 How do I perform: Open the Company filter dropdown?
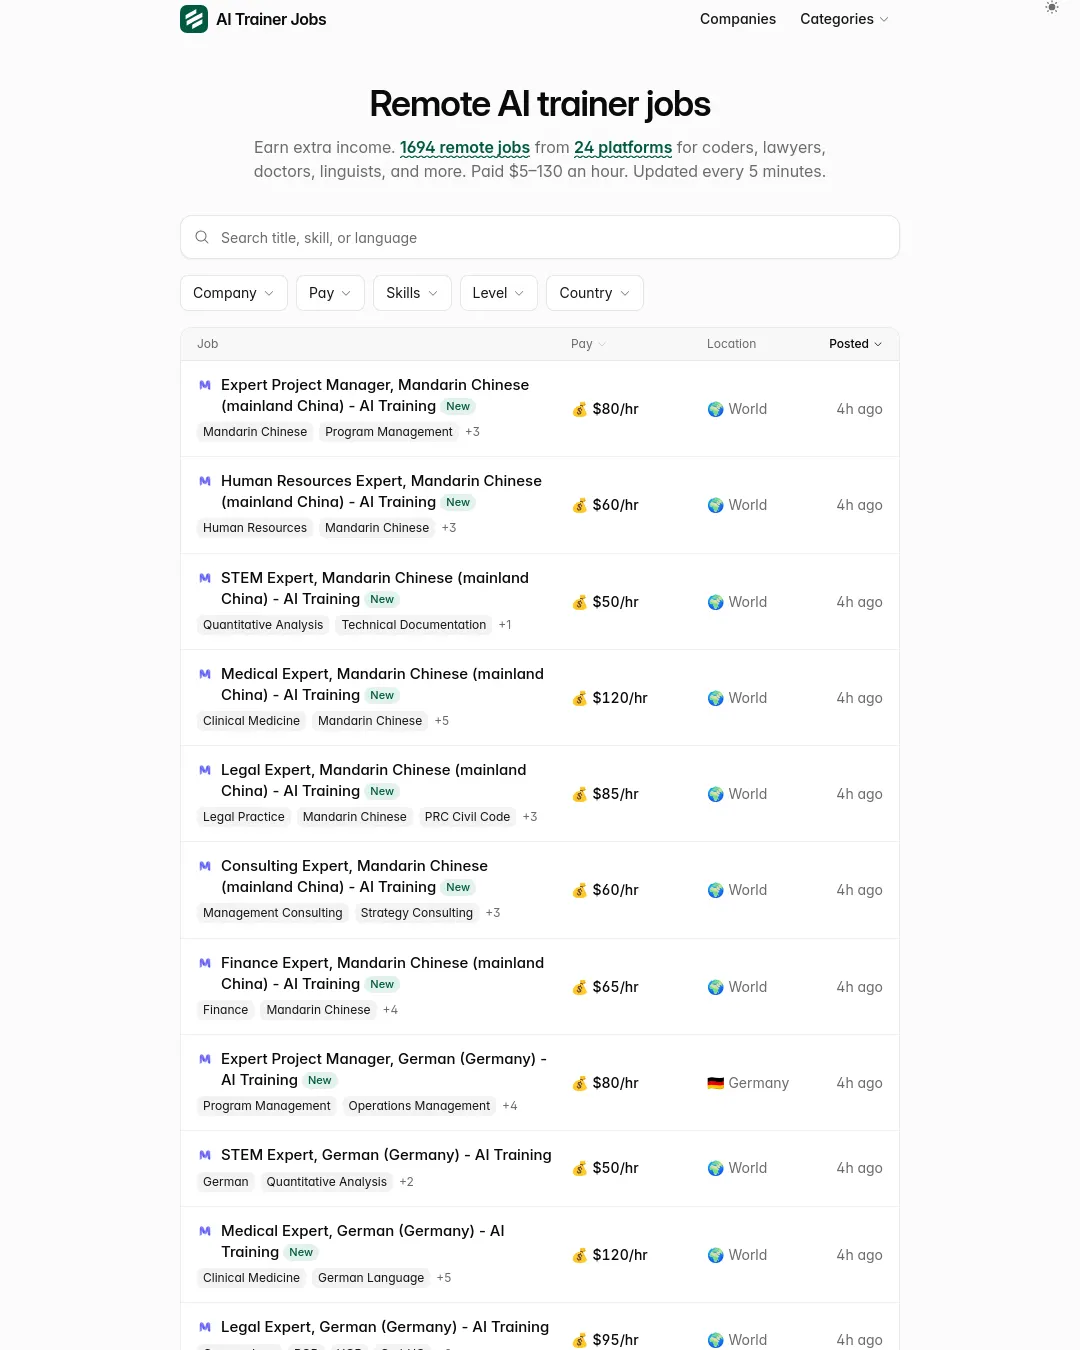[234, 293]
